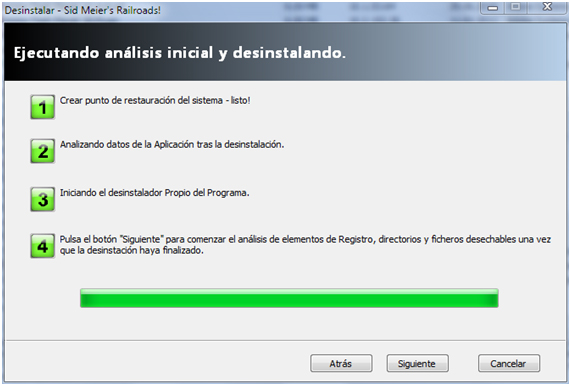Viewport: 571px width, 386px height.
Task: Click the 'Pulsa el botón Siguiente' instruction text
Action: click(x=305, y=245)
